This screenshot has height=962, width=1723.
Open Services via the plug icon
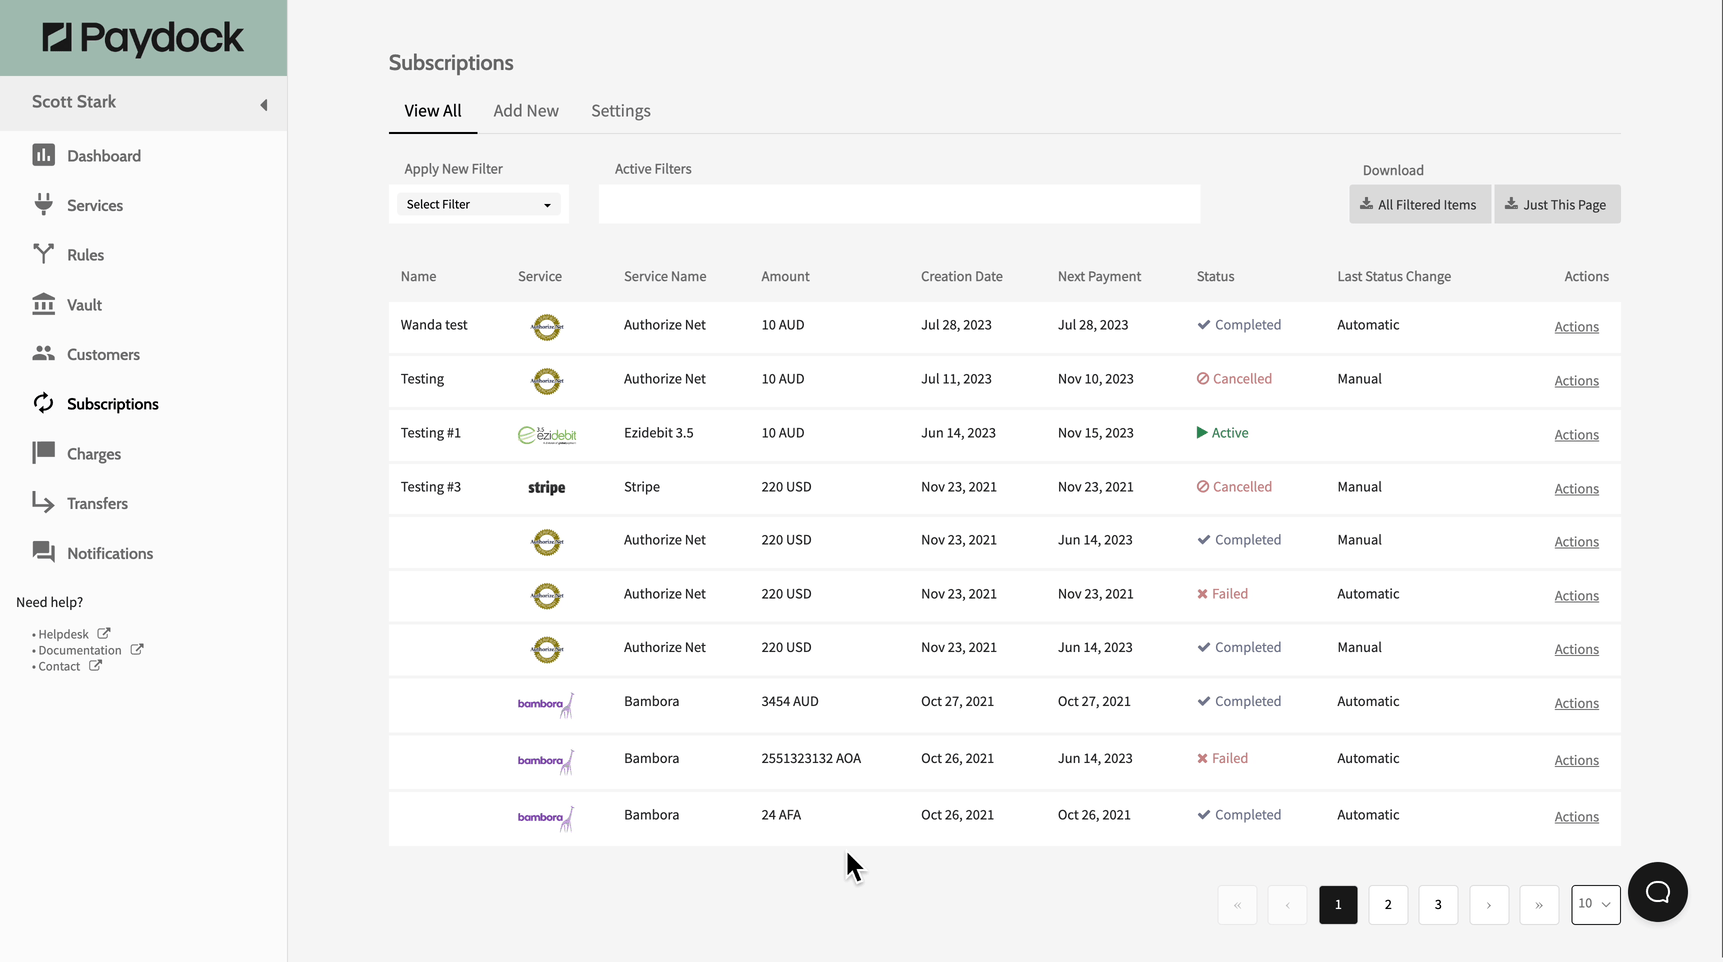[x=43, y=204]
